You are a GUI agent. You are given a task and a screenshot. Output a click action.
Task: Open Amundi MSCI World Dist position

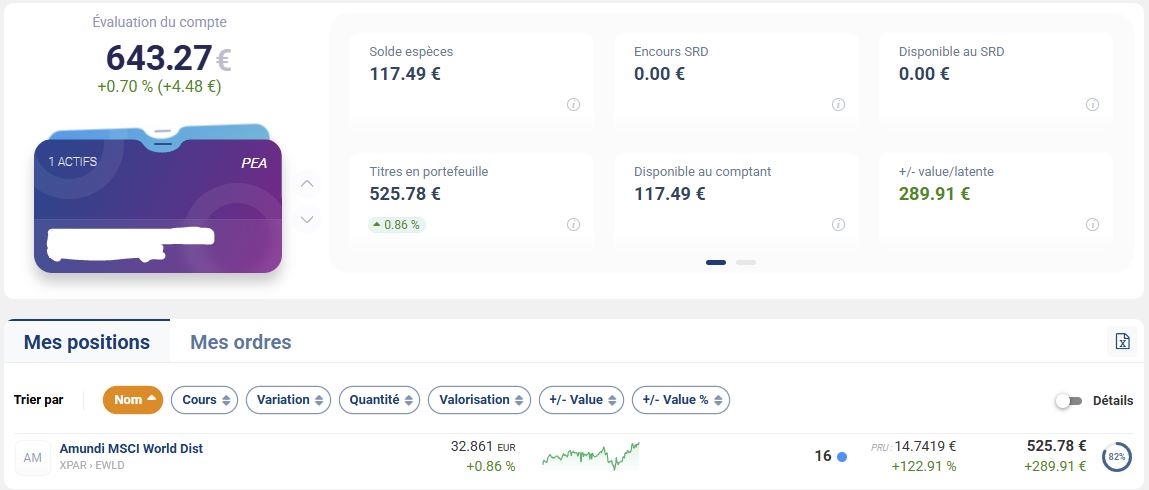pyautogui.click(x=131, y=449)
